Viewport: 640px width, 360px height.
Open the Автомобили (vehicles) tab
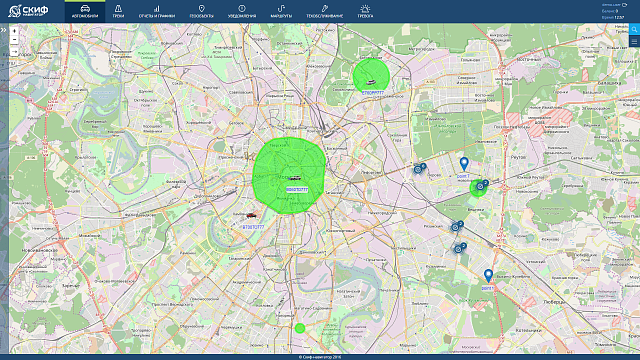coord(85,11)
